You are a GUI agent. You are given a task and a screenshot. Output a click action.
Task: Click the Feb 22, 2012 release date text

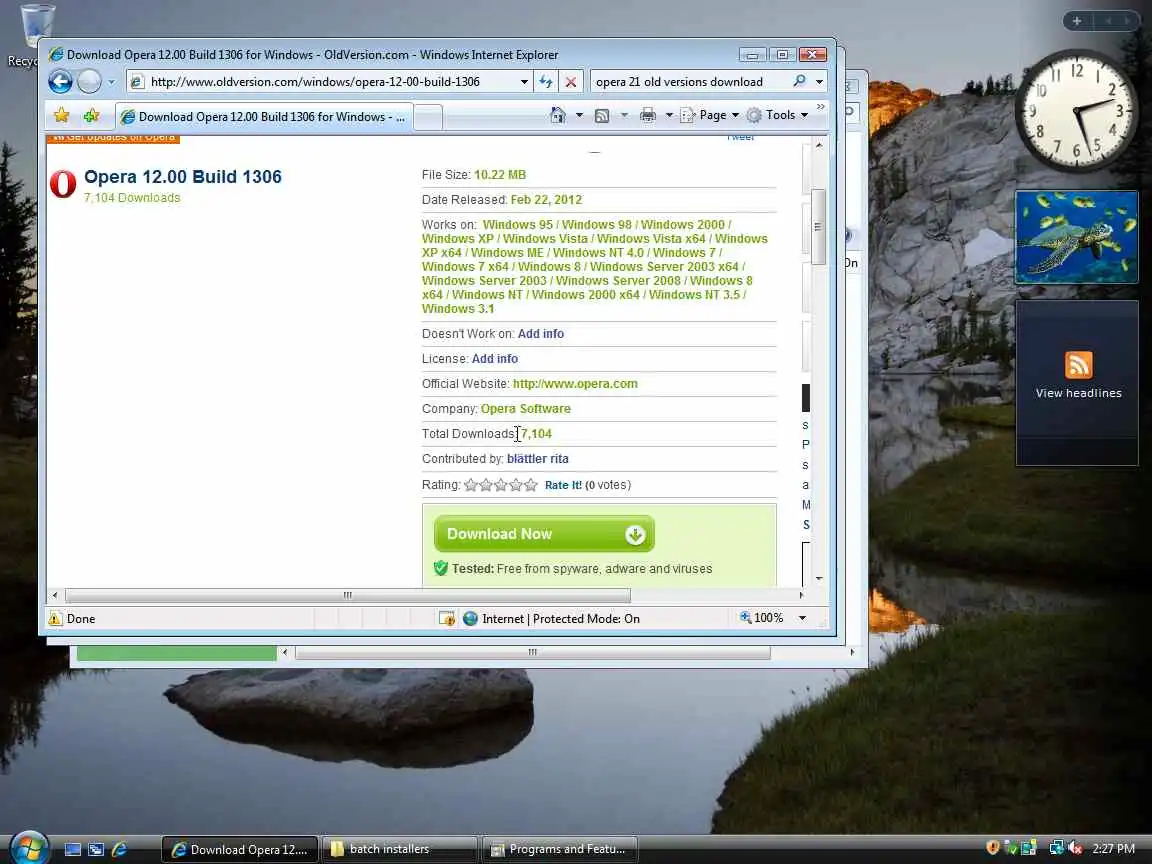coord(546,200)
